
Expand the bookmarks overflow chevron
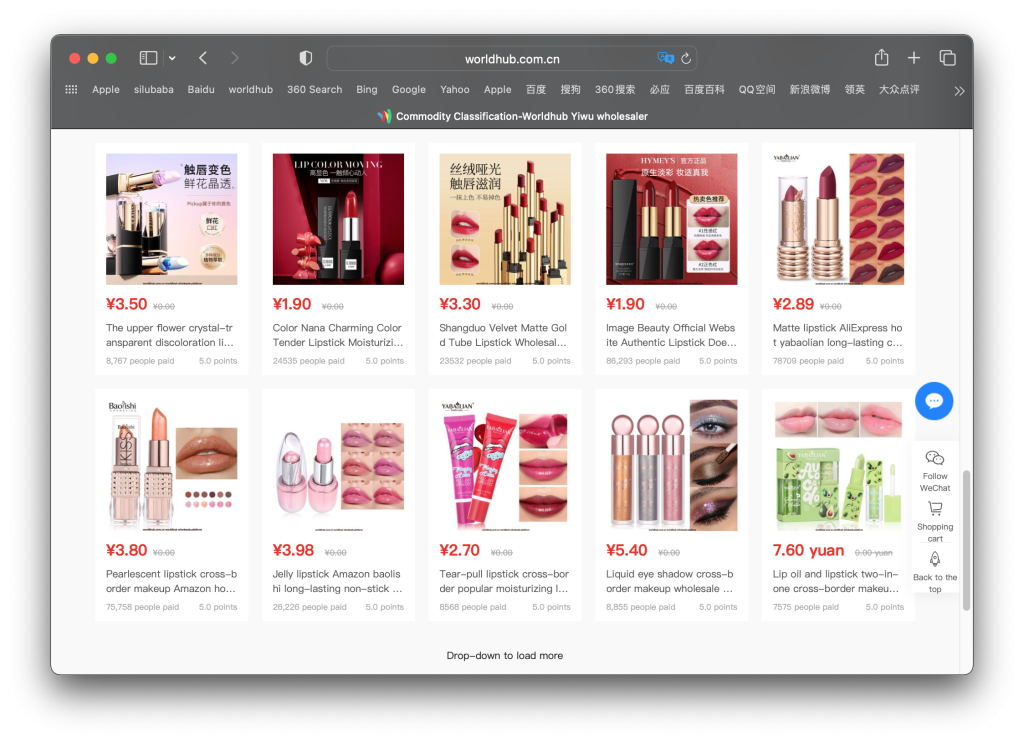[x=959, y=90]
